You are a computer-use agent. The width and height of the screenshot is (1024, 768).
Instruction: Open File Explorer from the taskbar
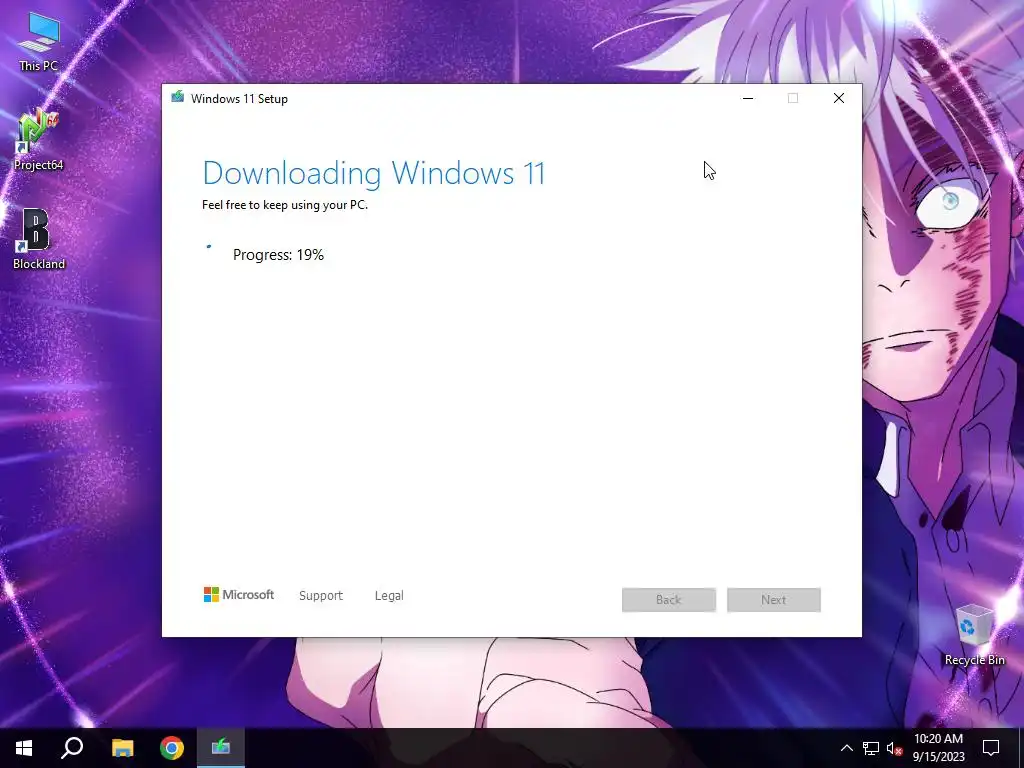tap(122, 748)
